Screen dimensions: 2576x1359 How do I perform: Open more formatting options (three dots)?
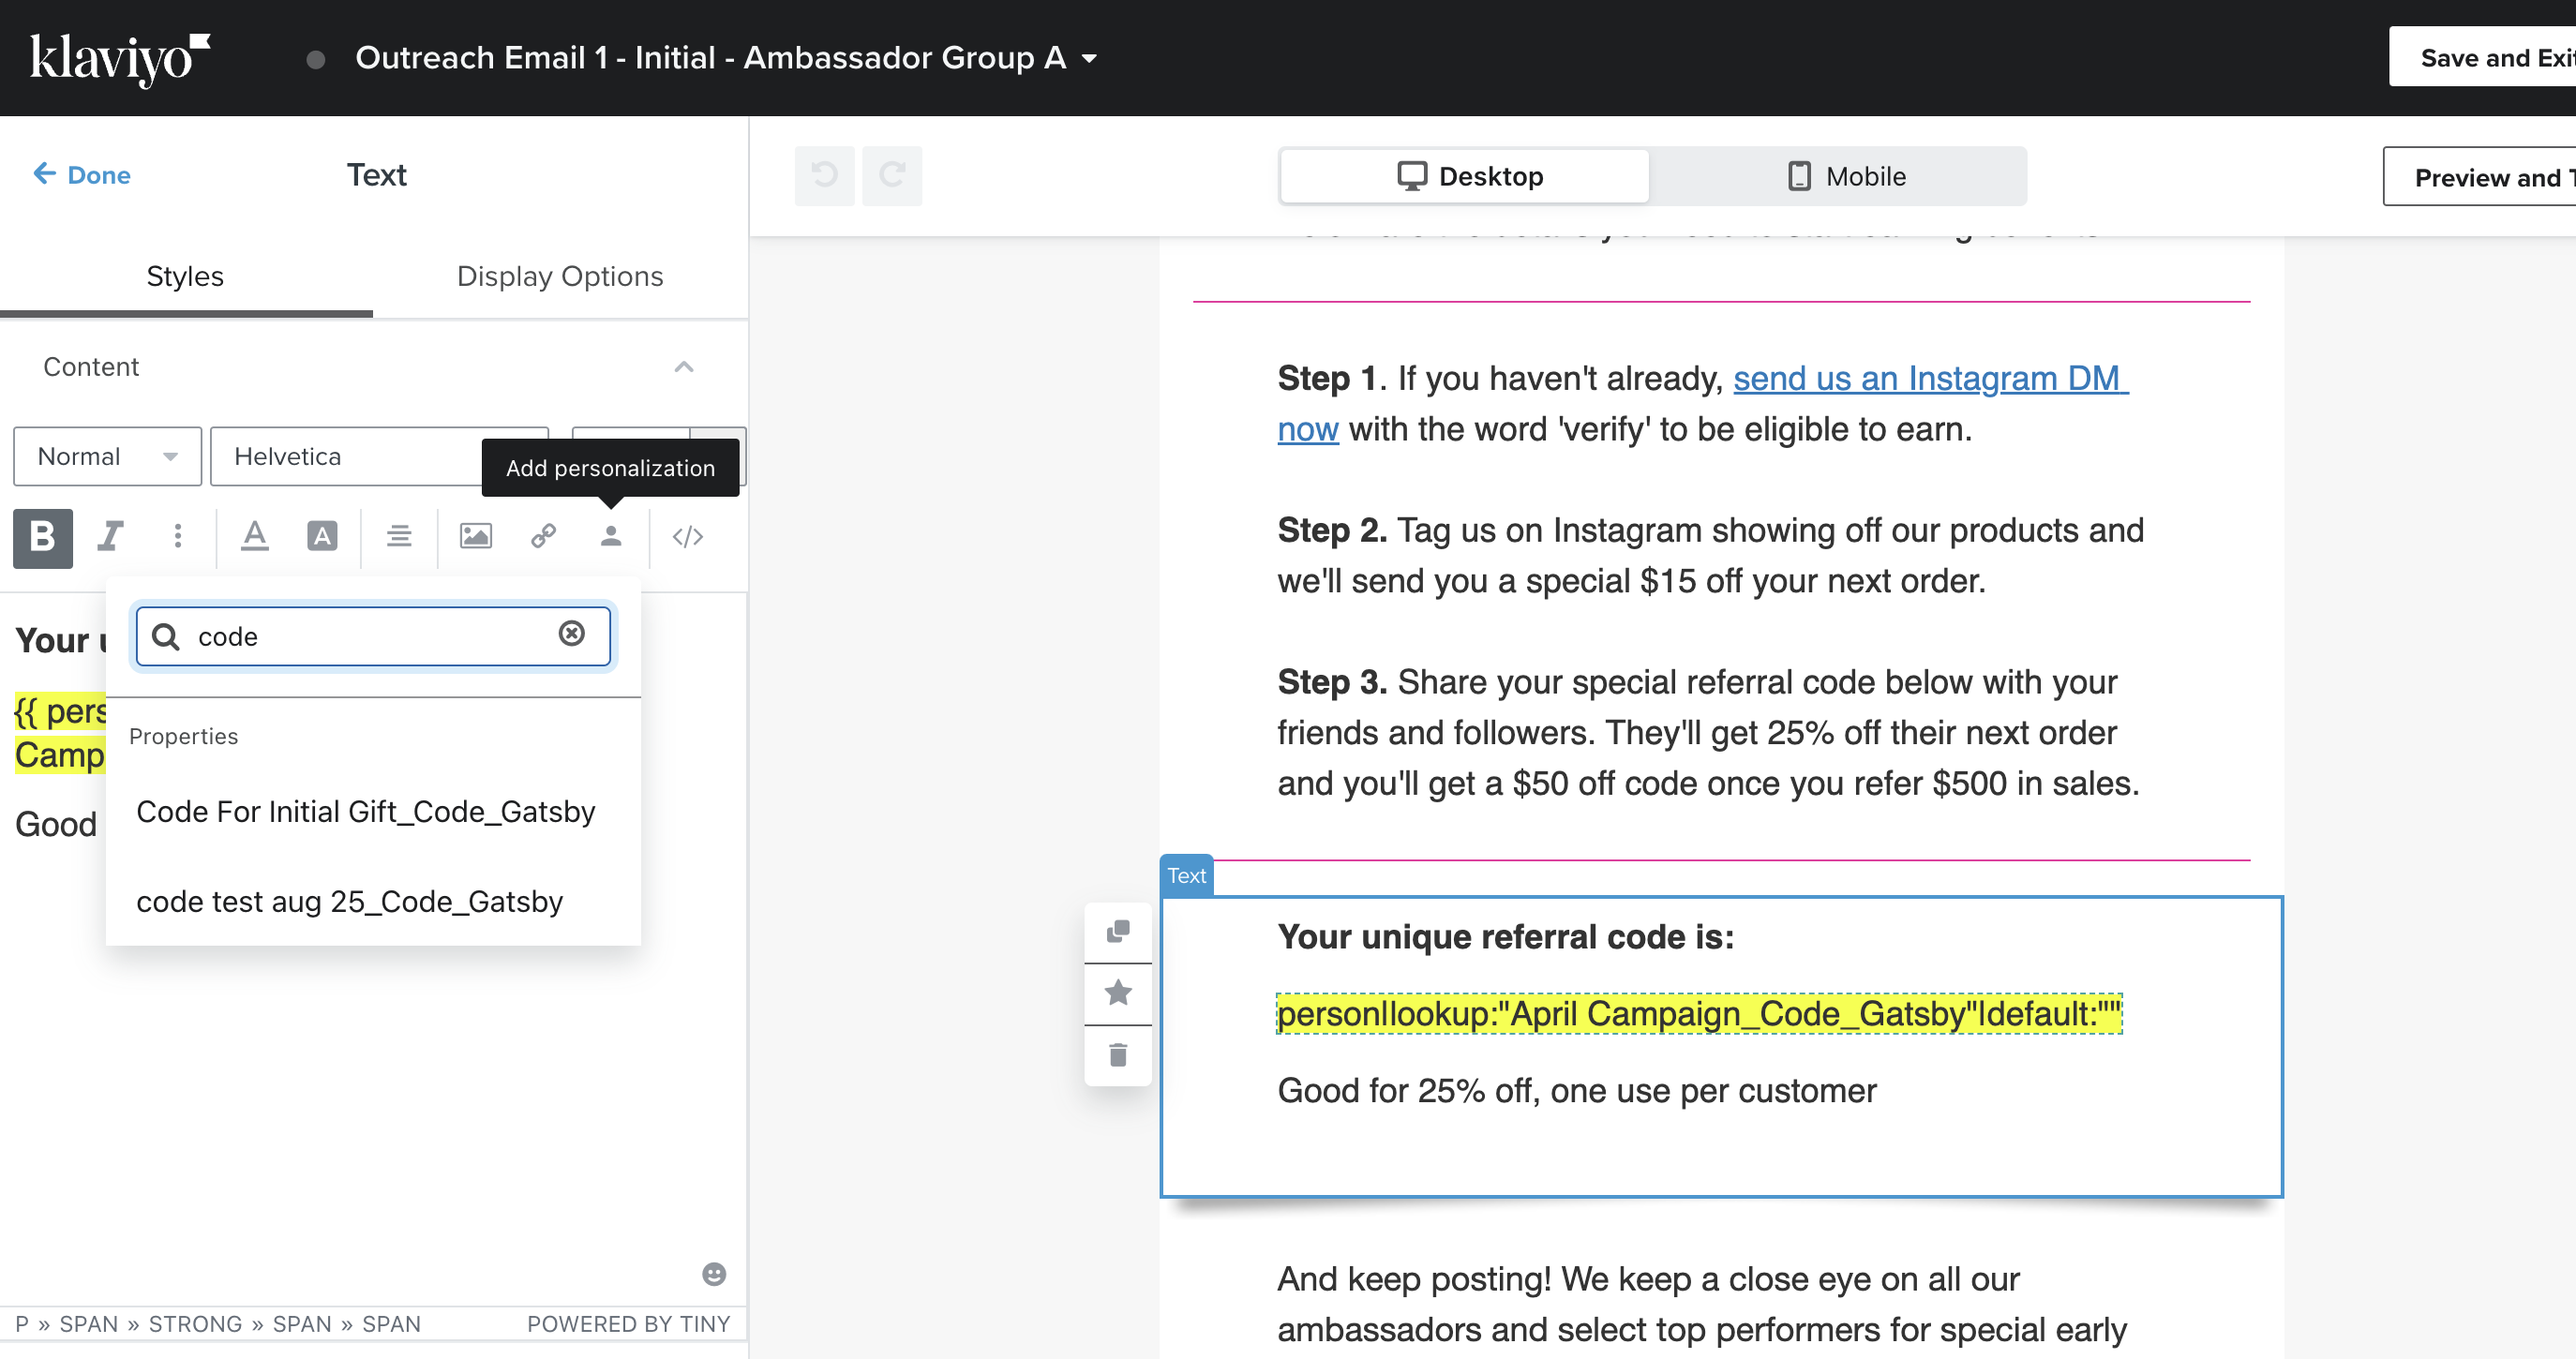[x=178, y=537]
